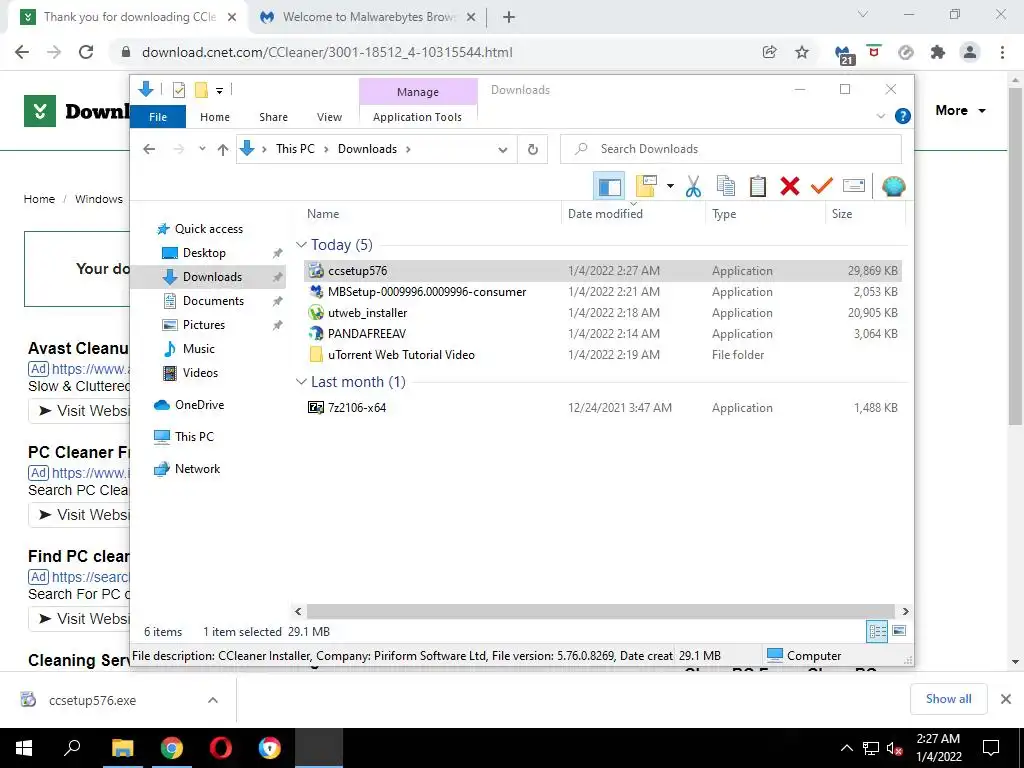Click in Search Downloads field
Viewport: 1024px width, 768px height.
click(x=731, y=149)
